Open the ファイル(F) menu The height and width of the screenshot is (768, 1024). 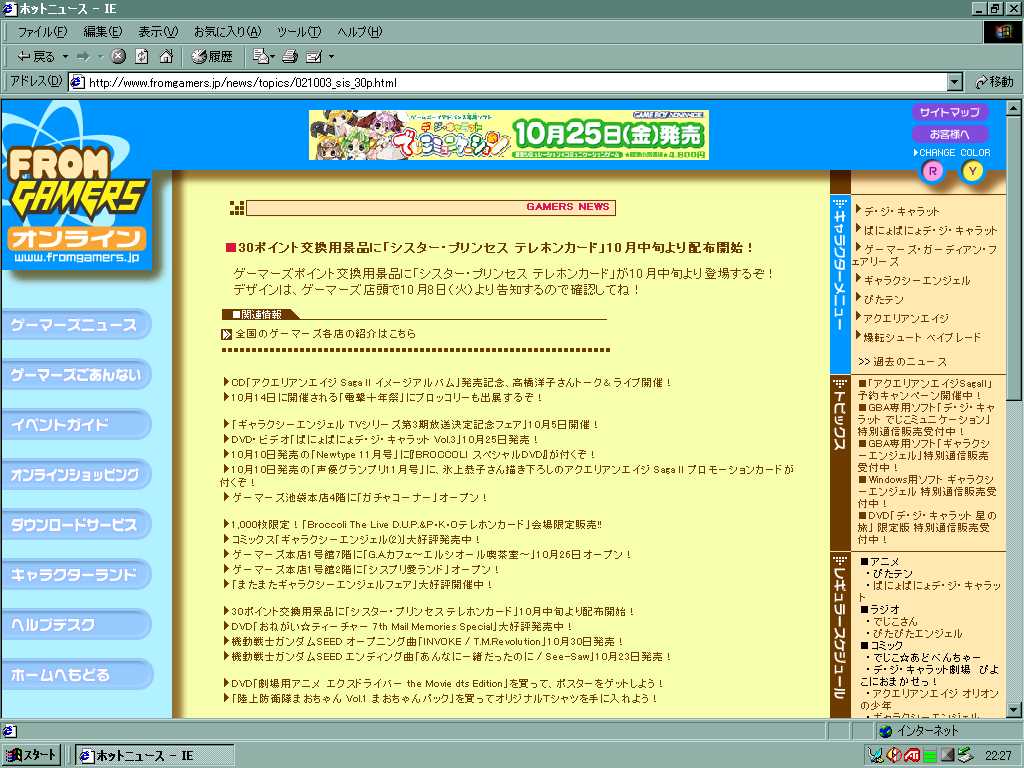point(42,32)
